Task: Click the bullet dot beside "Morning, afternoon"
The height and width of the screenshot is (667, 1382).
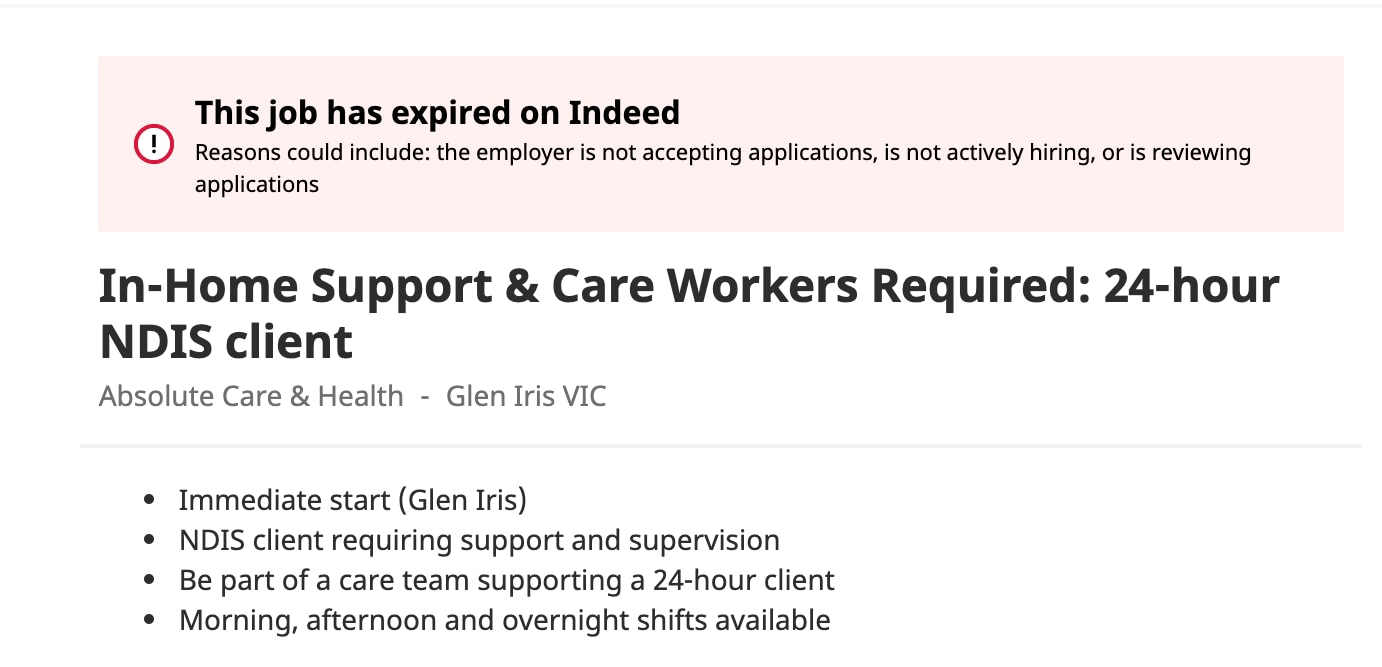Action: 150,620
